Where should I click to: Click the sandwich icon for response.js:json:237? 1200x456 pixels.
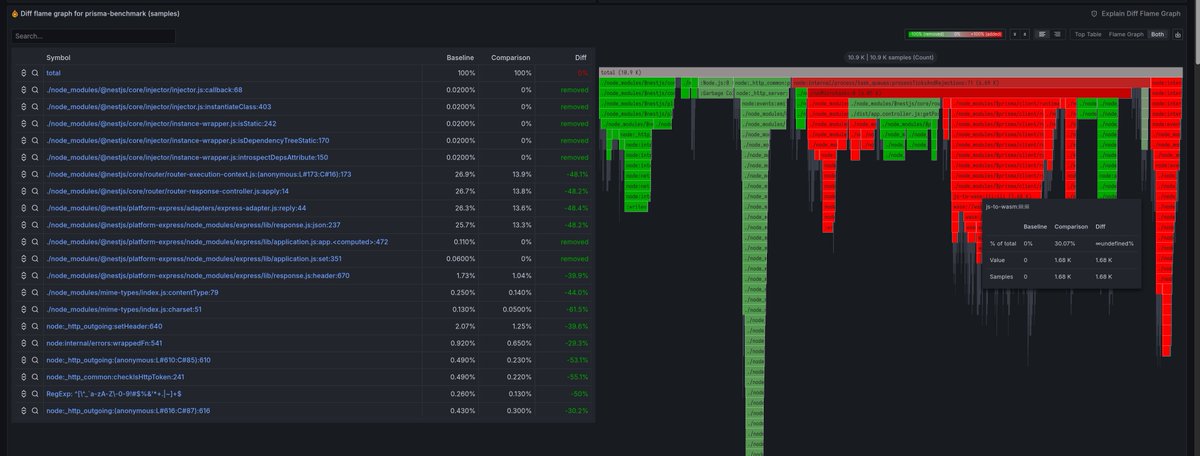tap(23, 225)
